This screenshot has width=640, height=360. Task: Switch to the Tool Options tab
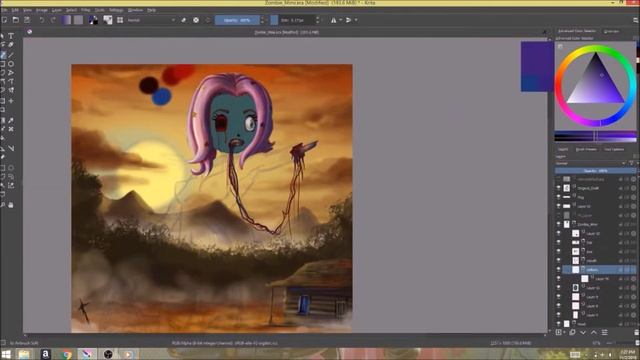click(614, 149)
